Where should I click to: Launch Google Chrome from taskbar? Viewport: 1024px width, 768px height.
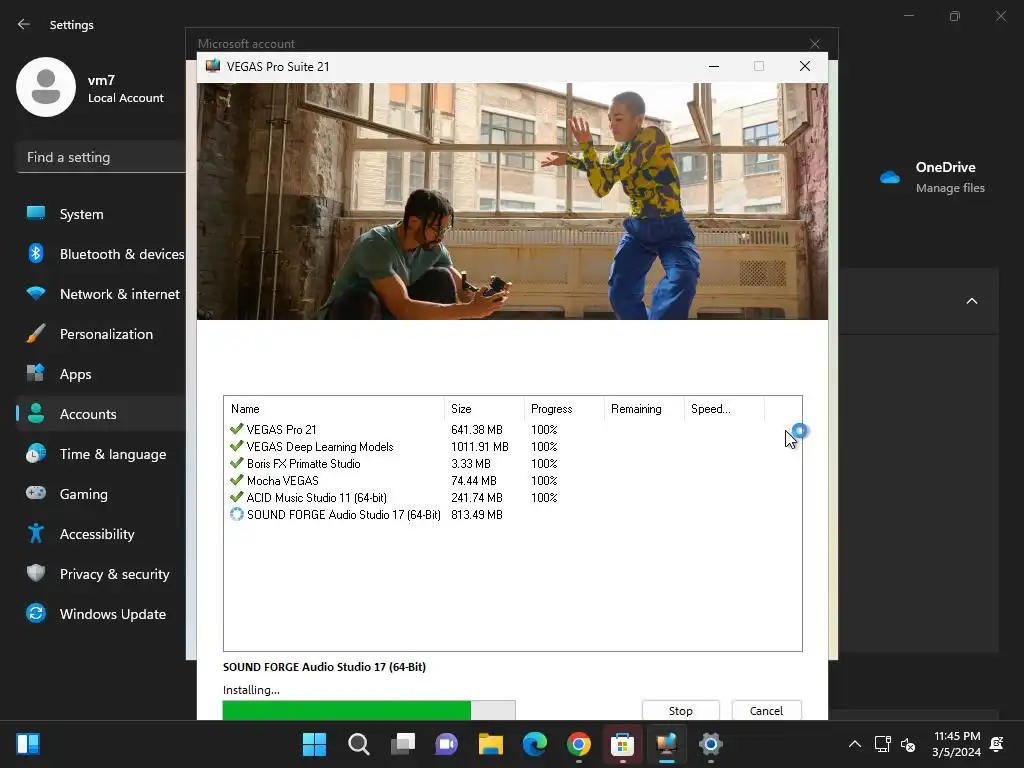point(579,744)
